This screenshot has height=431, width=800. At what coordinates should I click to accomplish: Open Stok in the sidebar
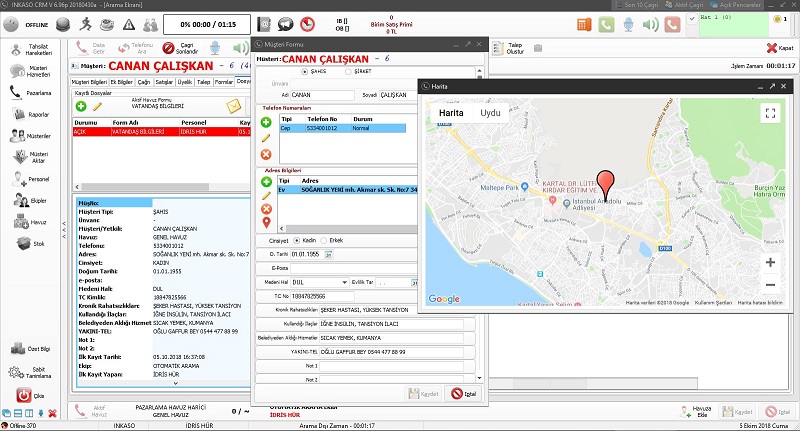[32, 243]
